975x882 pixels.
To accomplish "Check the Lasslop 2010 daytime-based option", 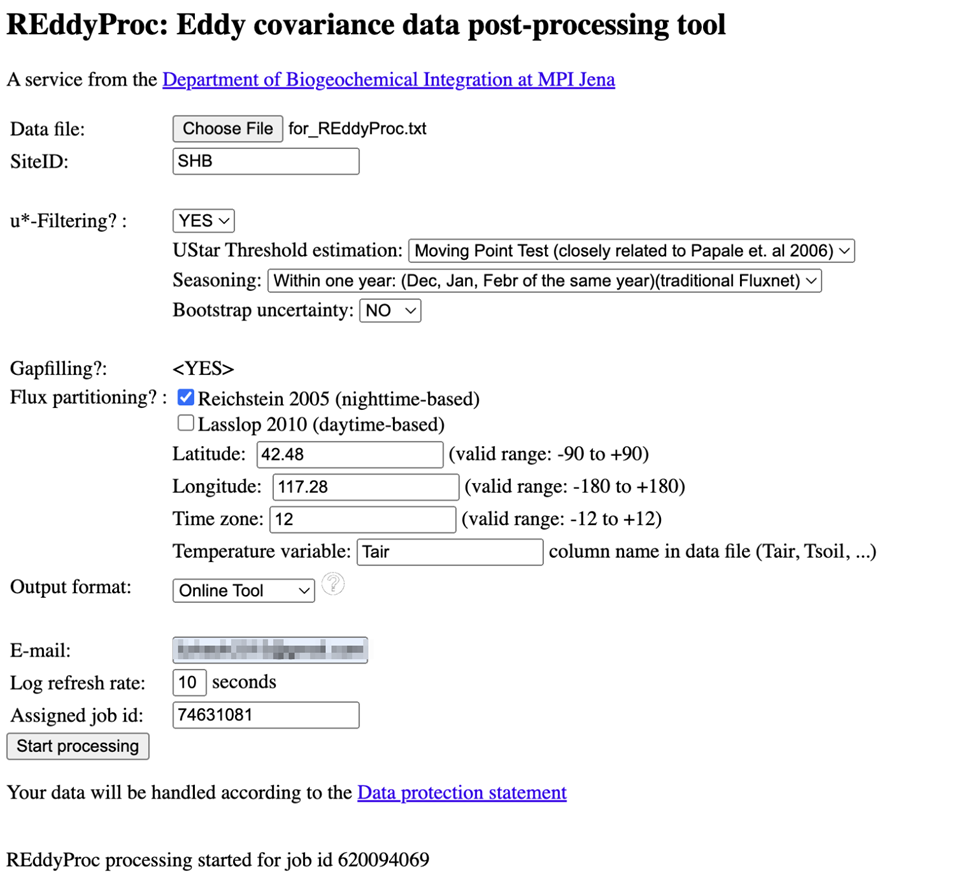I will point(186,424).
